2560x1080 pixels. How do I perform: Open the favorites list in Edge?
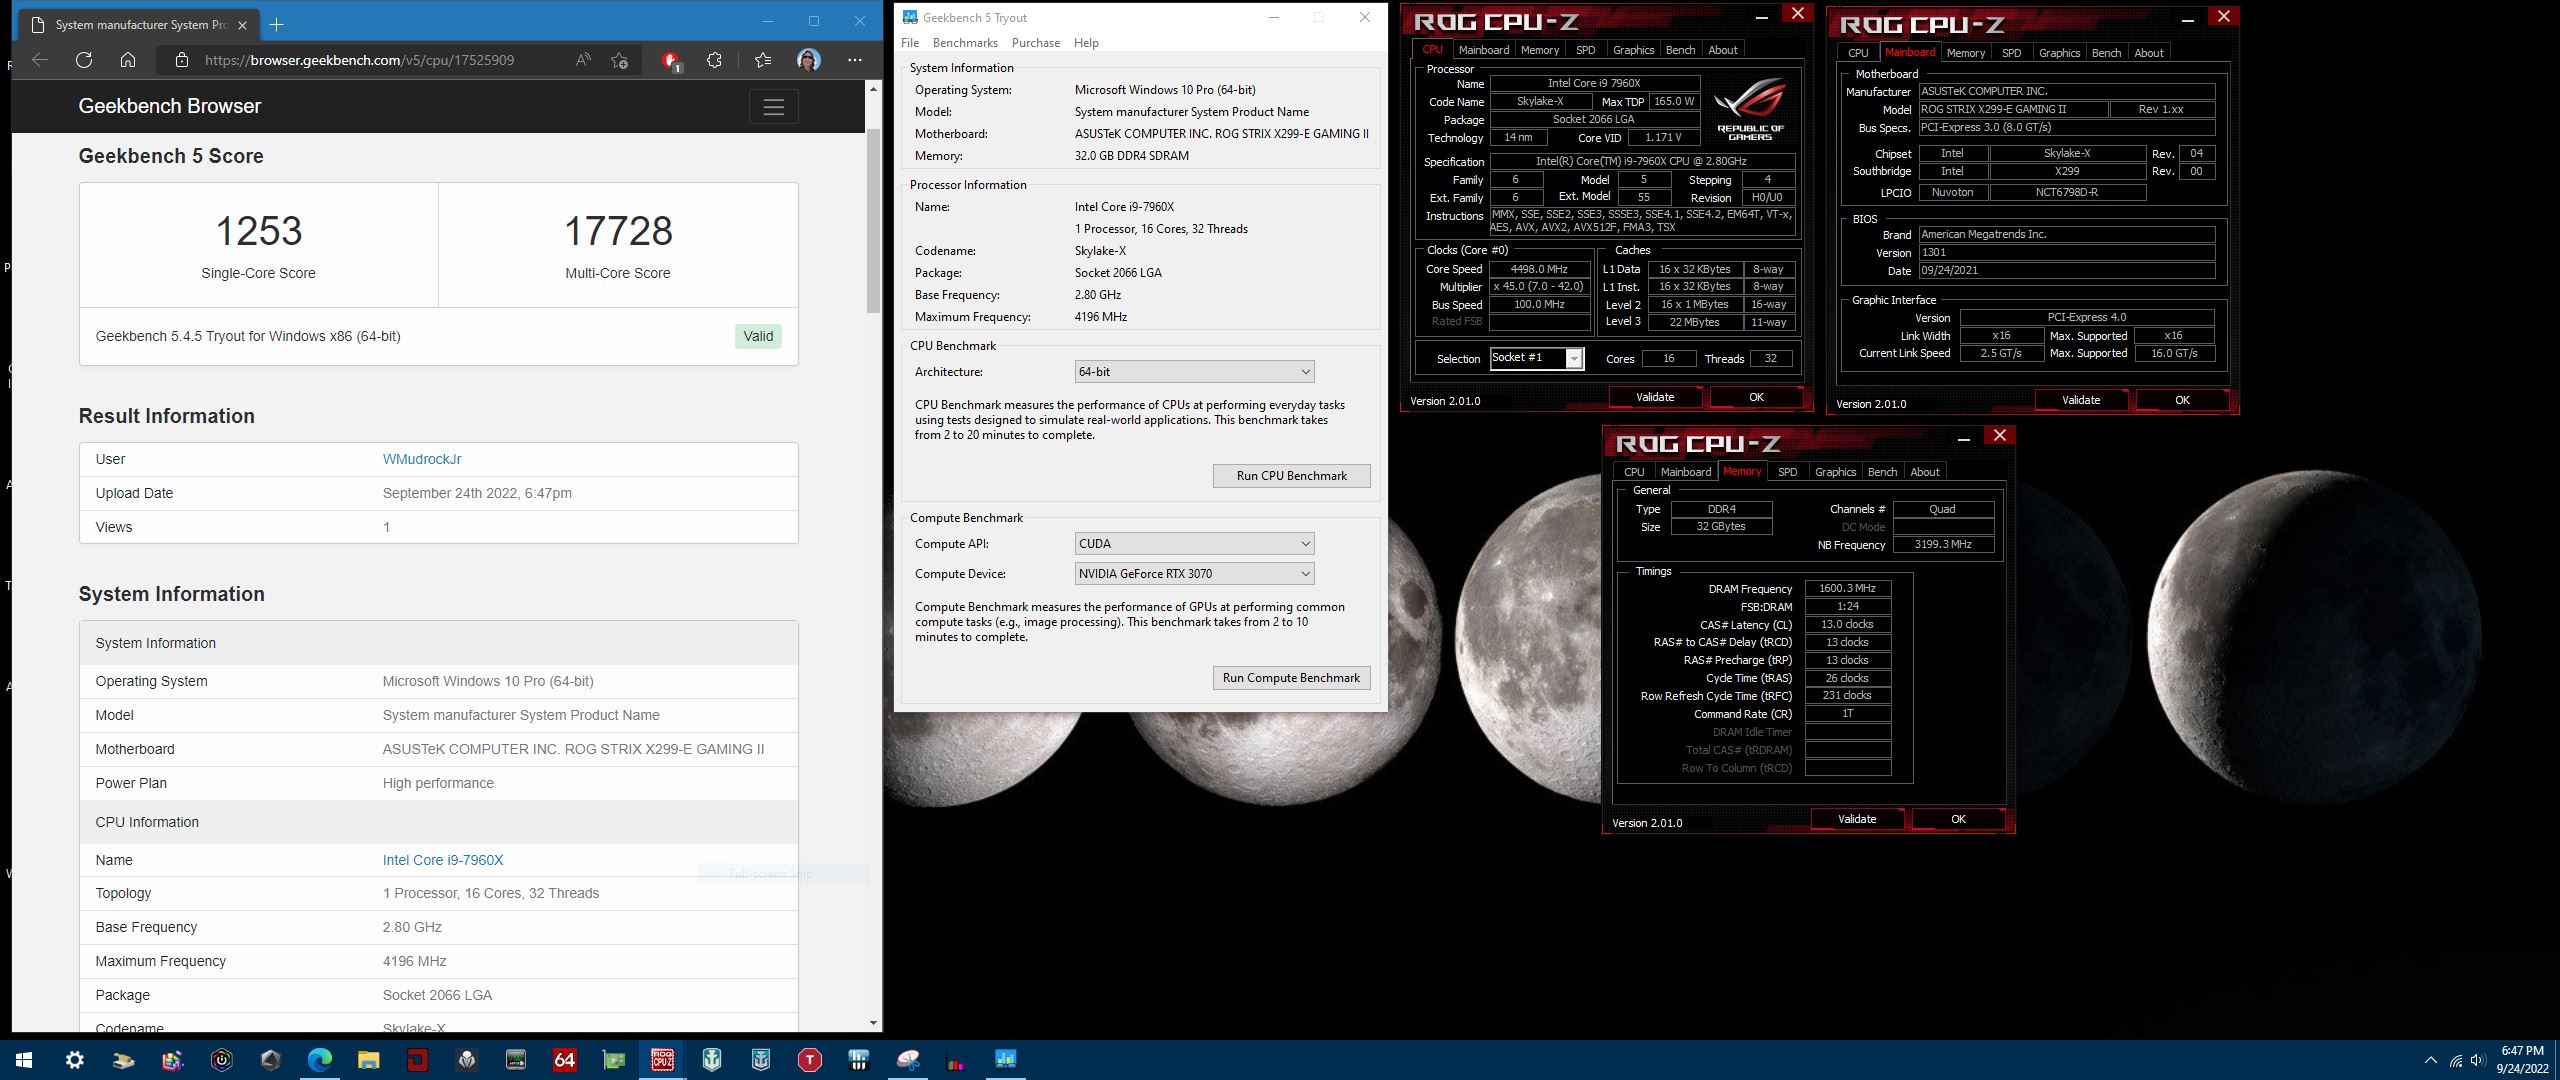[763, 60]
